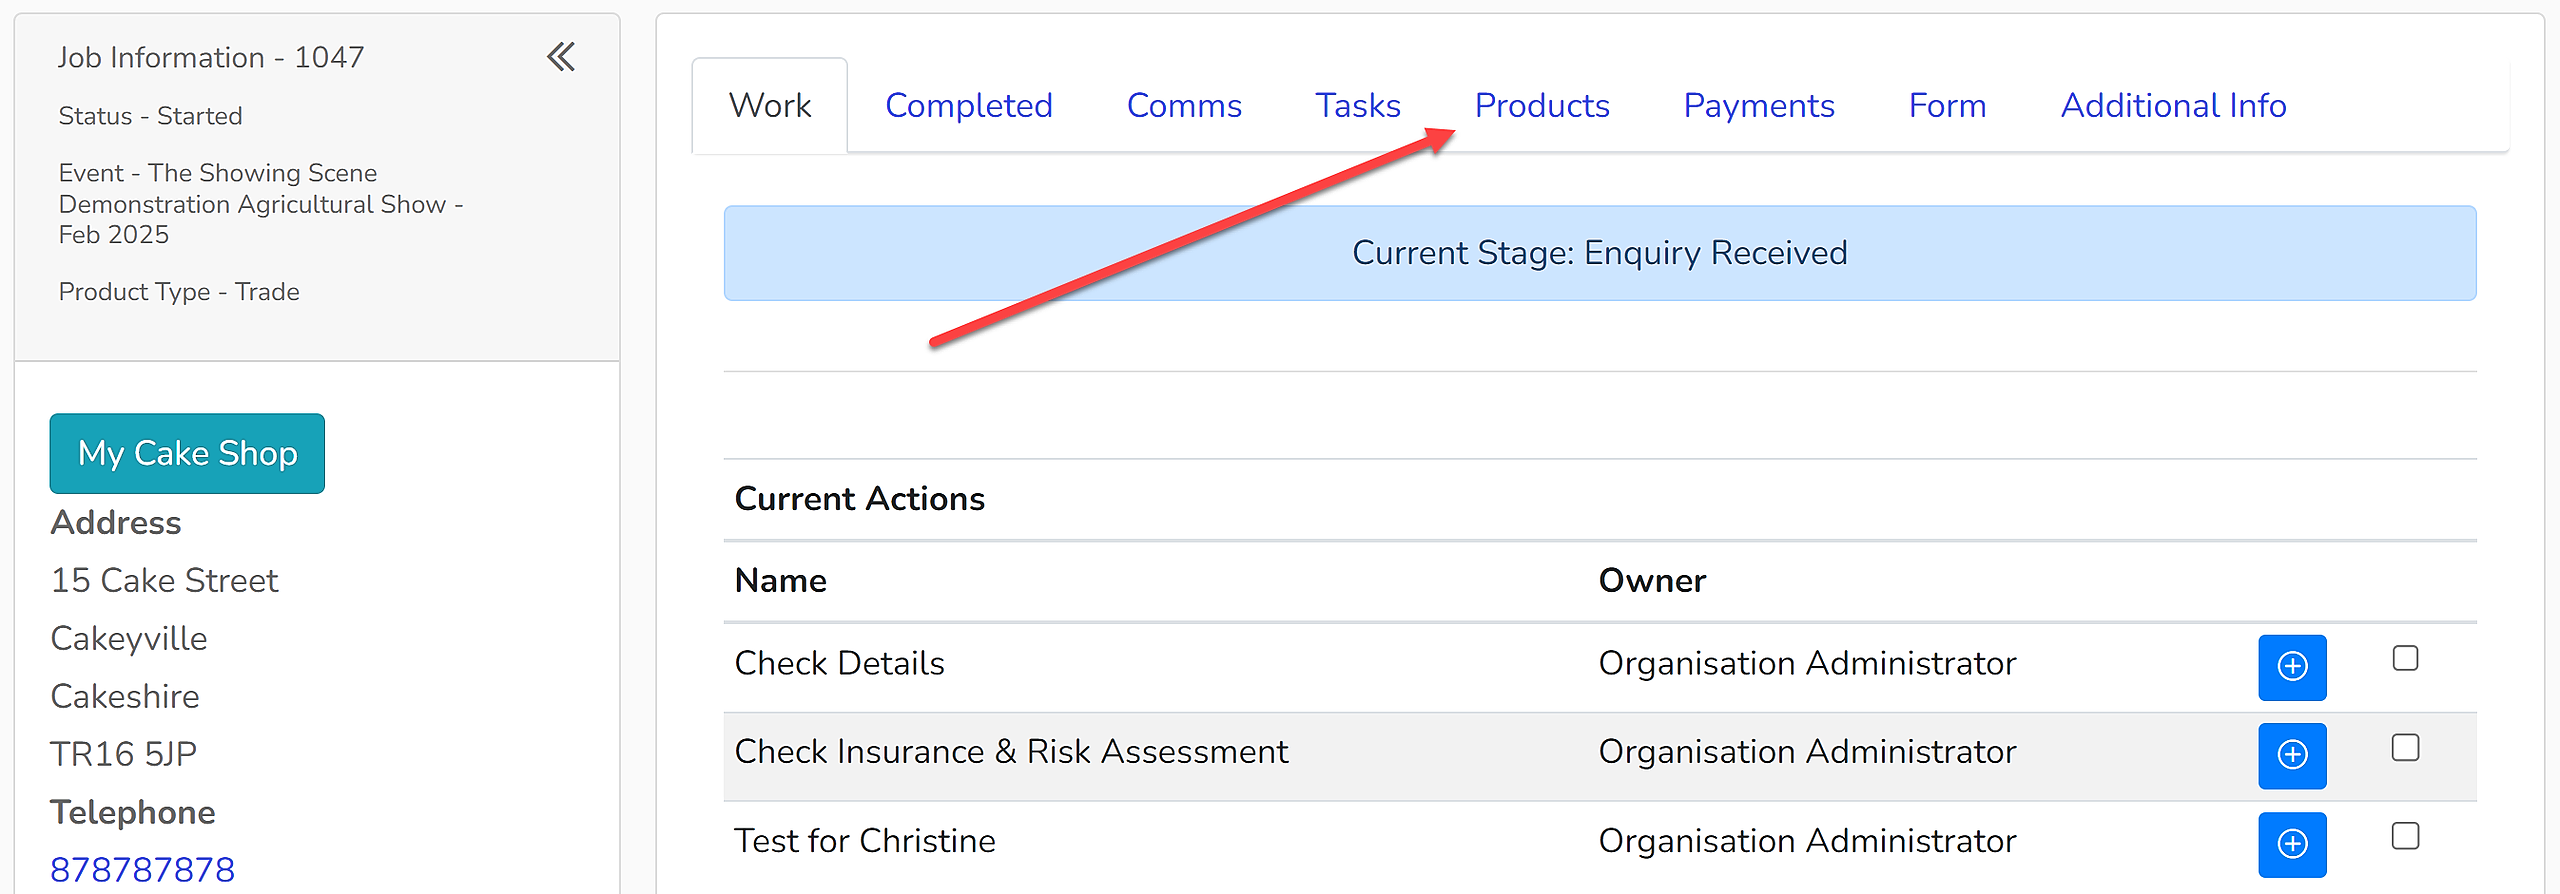Click 'Test for Christine' action name
2560x894 pixels.
pyautogui.click(x=865, y=840)
